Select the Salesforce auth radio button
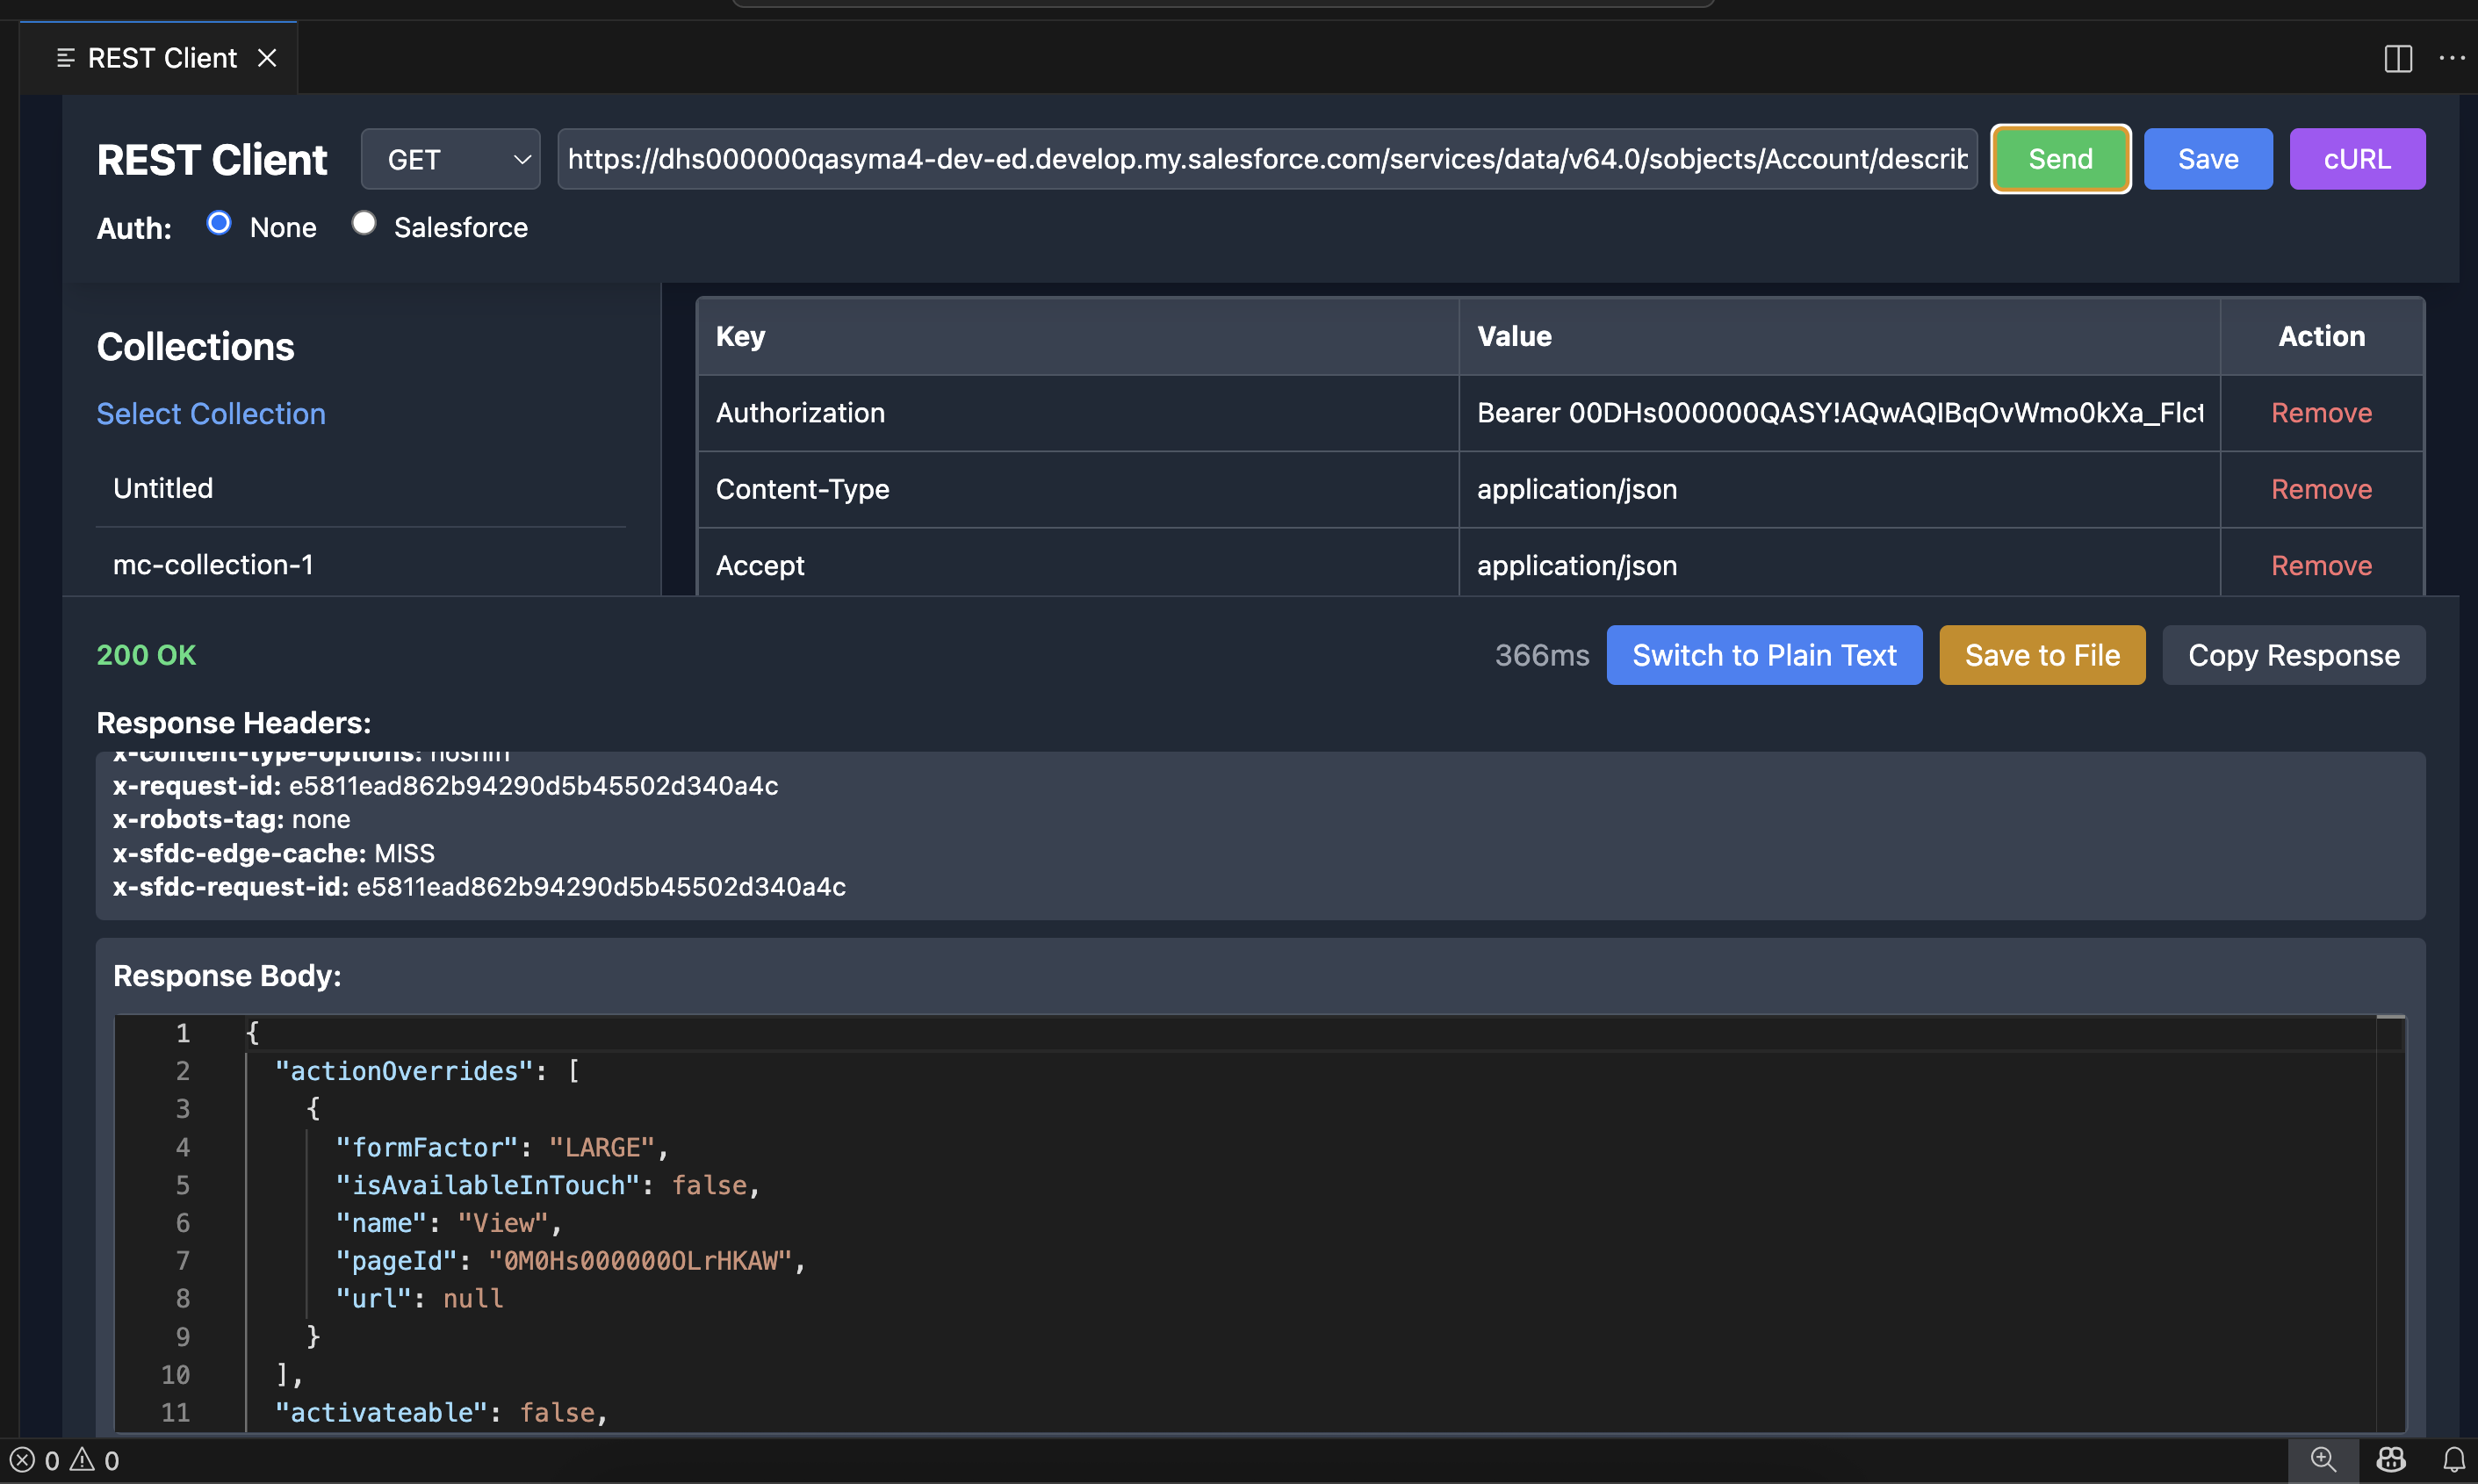 coord(364,223)
